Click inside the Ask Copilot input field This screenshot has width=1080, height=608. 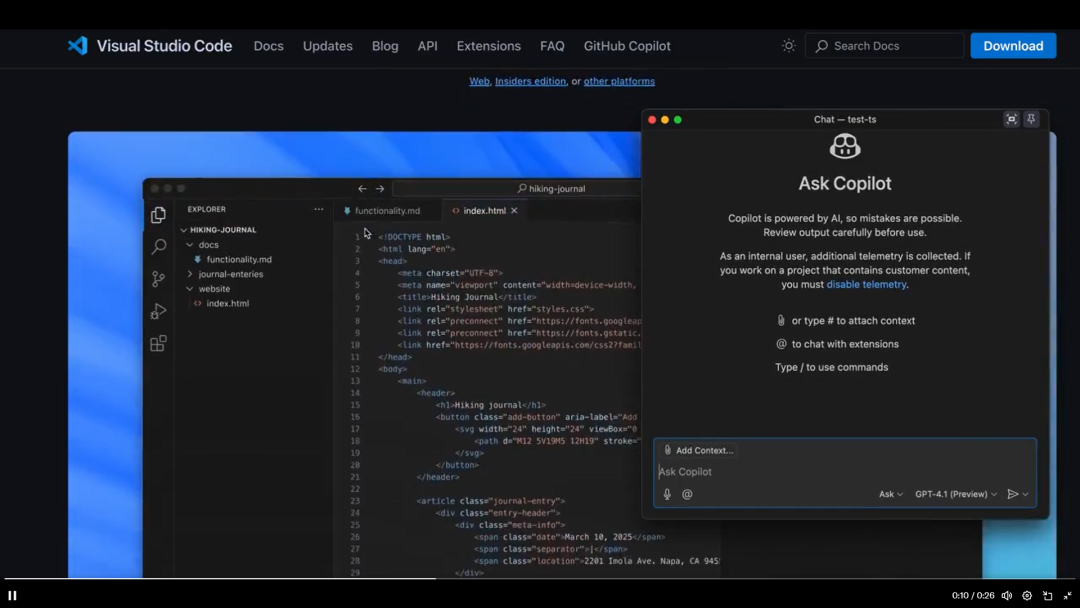pos(750,471)
